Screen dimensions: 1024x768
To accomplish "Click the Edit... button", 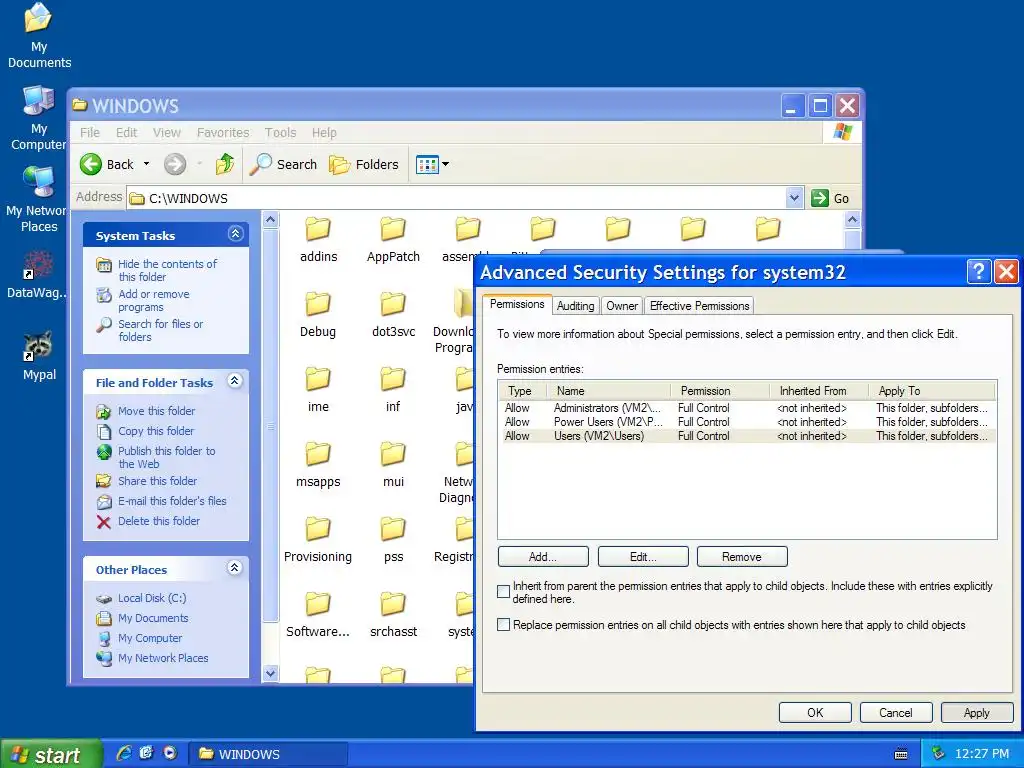I will click(x=643, y=556).
